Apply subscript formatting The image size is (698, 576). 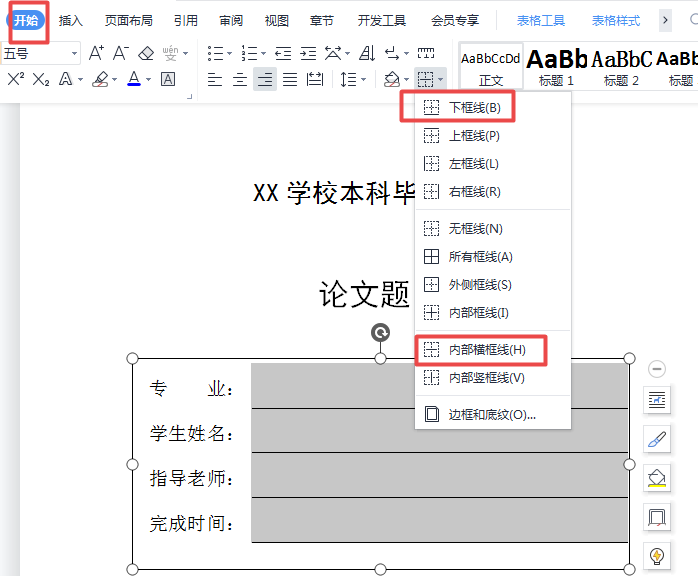click(41, 79)
